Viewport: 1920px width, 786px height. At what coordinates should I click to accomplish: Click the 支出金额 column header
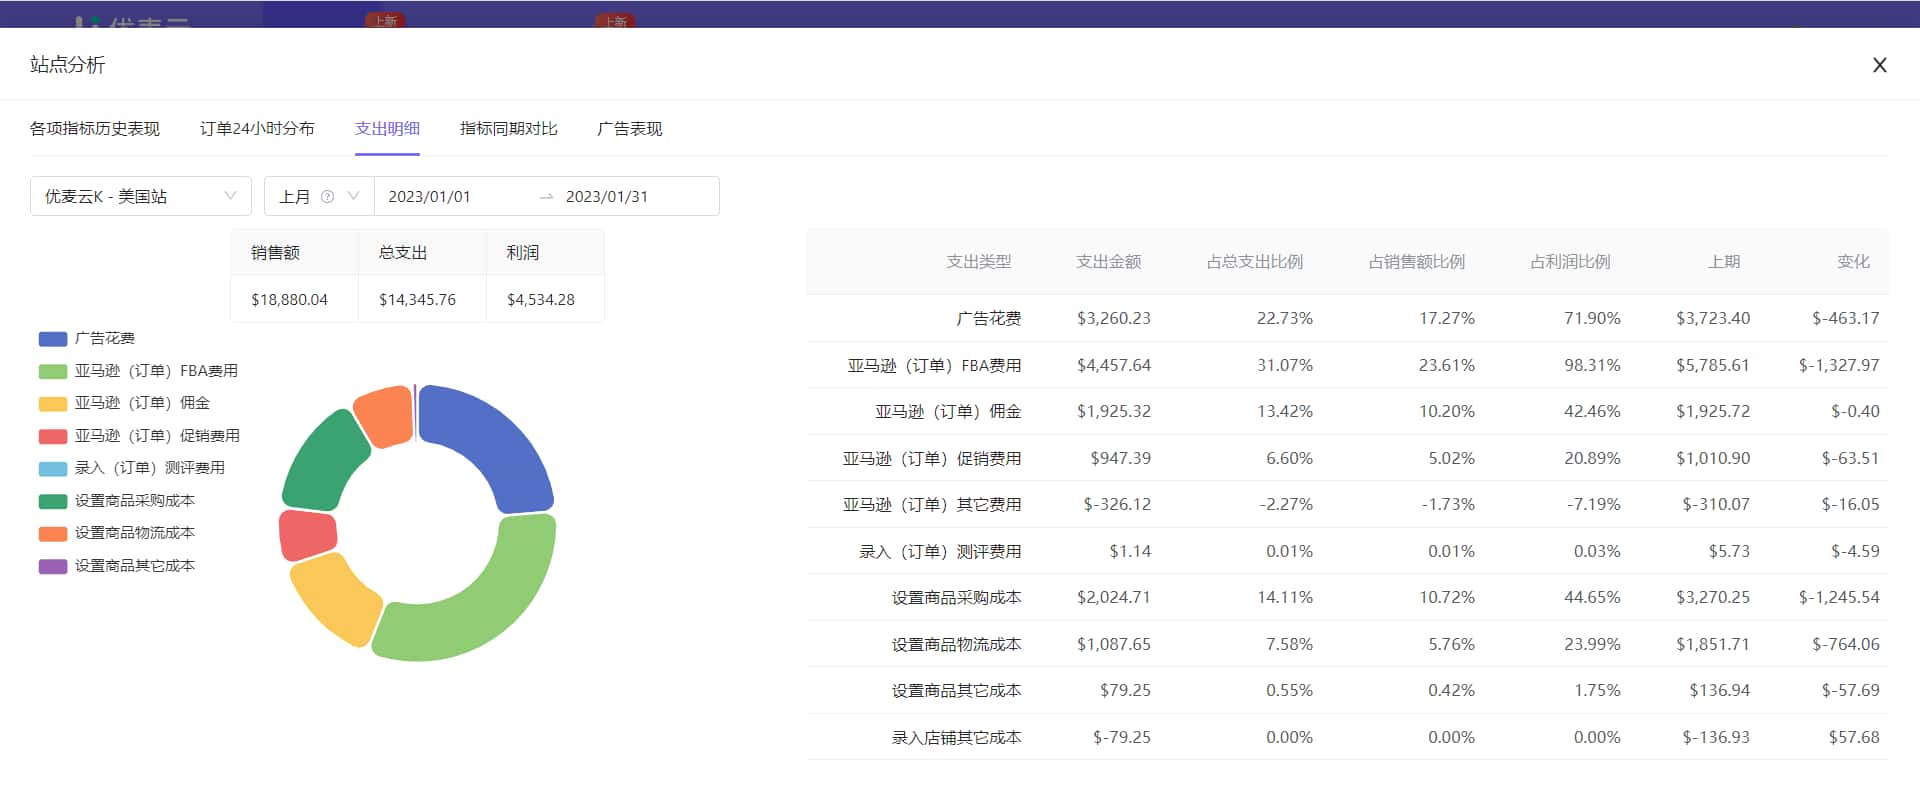pyautogui.click(x=1108, y=262)
